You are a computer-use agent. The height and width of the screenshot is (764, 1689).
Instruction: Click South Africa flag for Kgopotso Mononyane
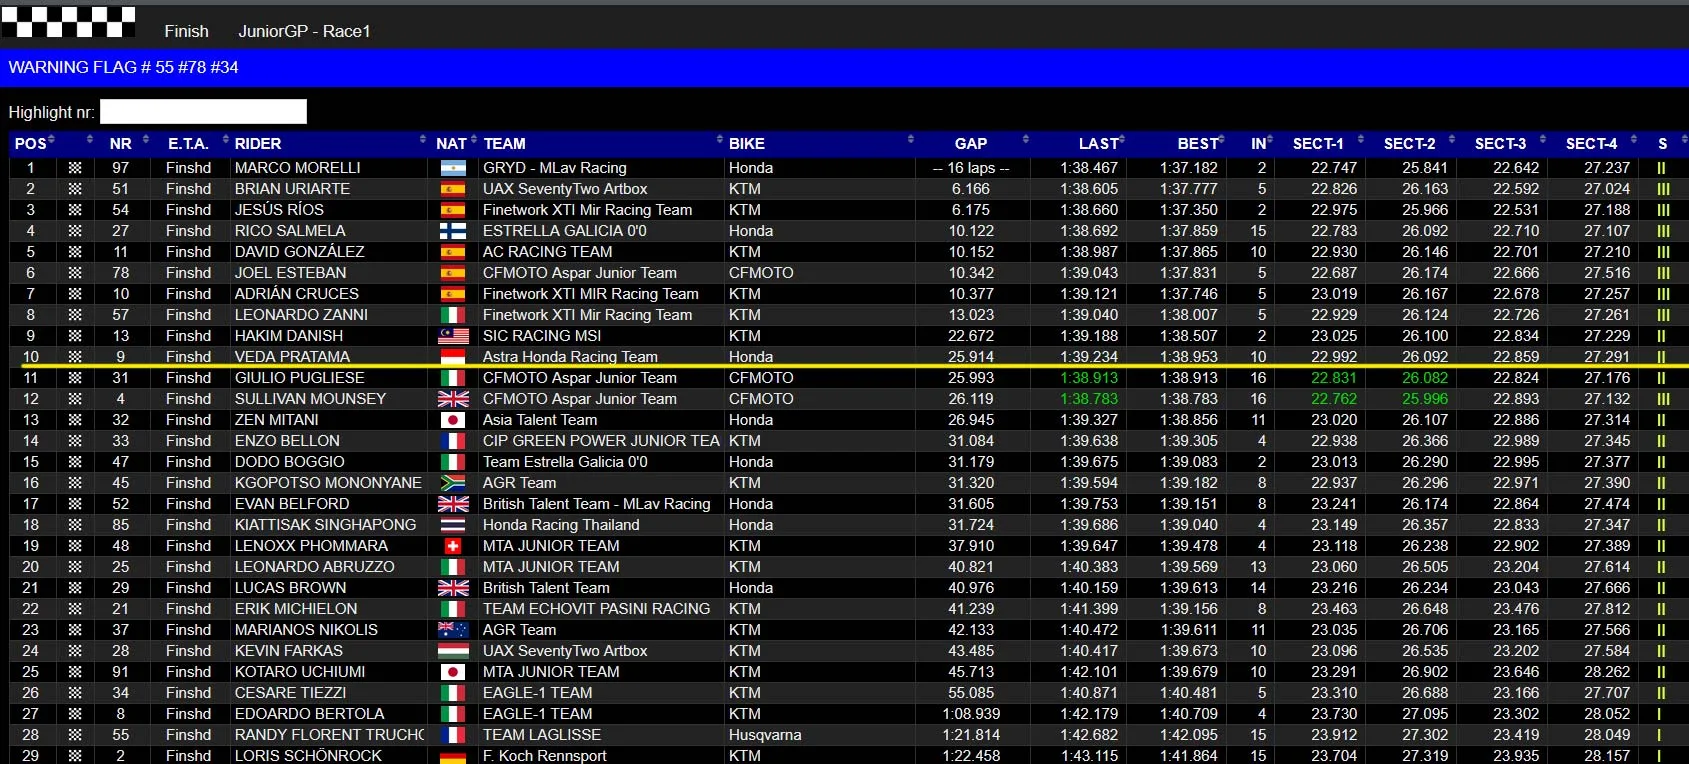pyautogui.click(x=453, y=483)
